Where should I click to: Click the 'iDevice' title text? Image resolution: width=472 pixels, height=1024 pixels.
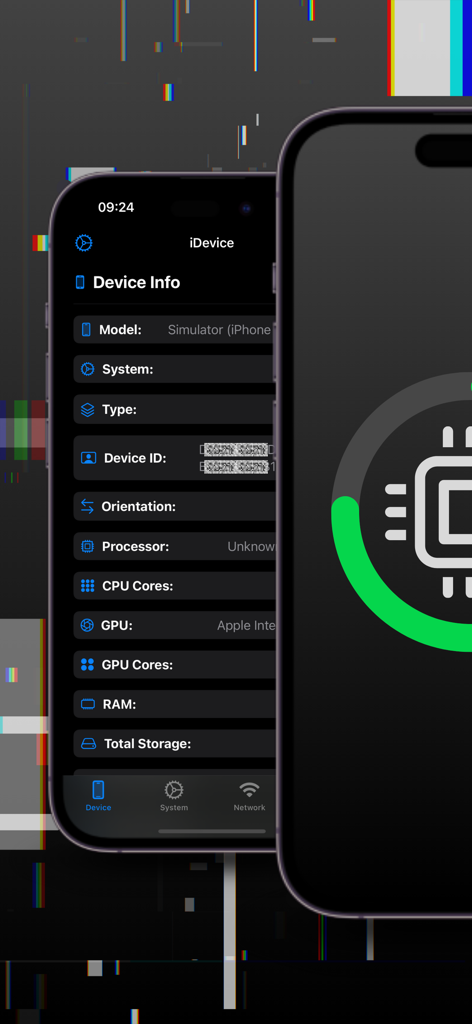(x=212, y=243)
